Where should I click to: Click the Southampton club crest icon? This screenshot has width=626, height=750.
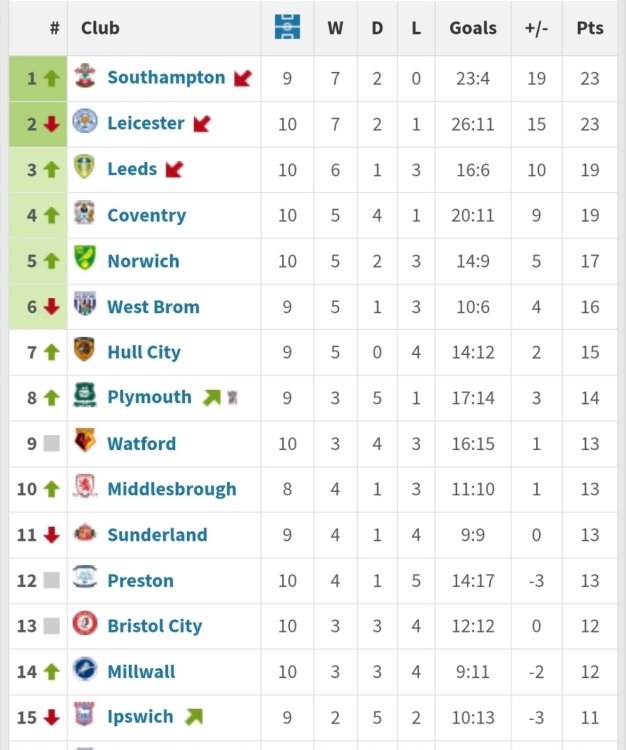point(85,77)
